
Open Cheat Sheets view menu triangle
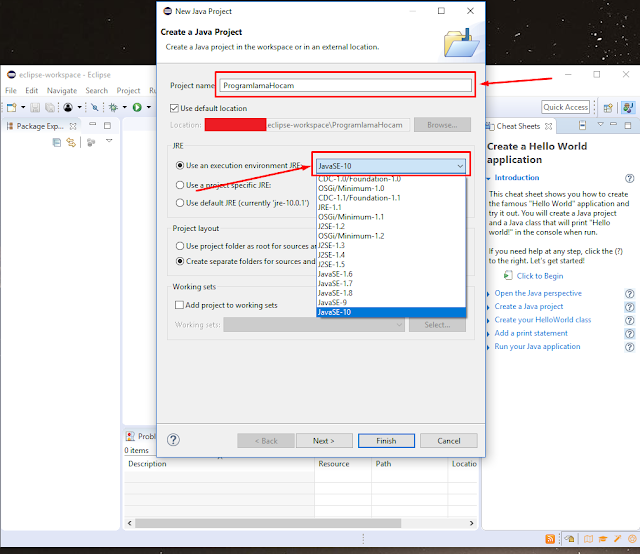[600, 124]
